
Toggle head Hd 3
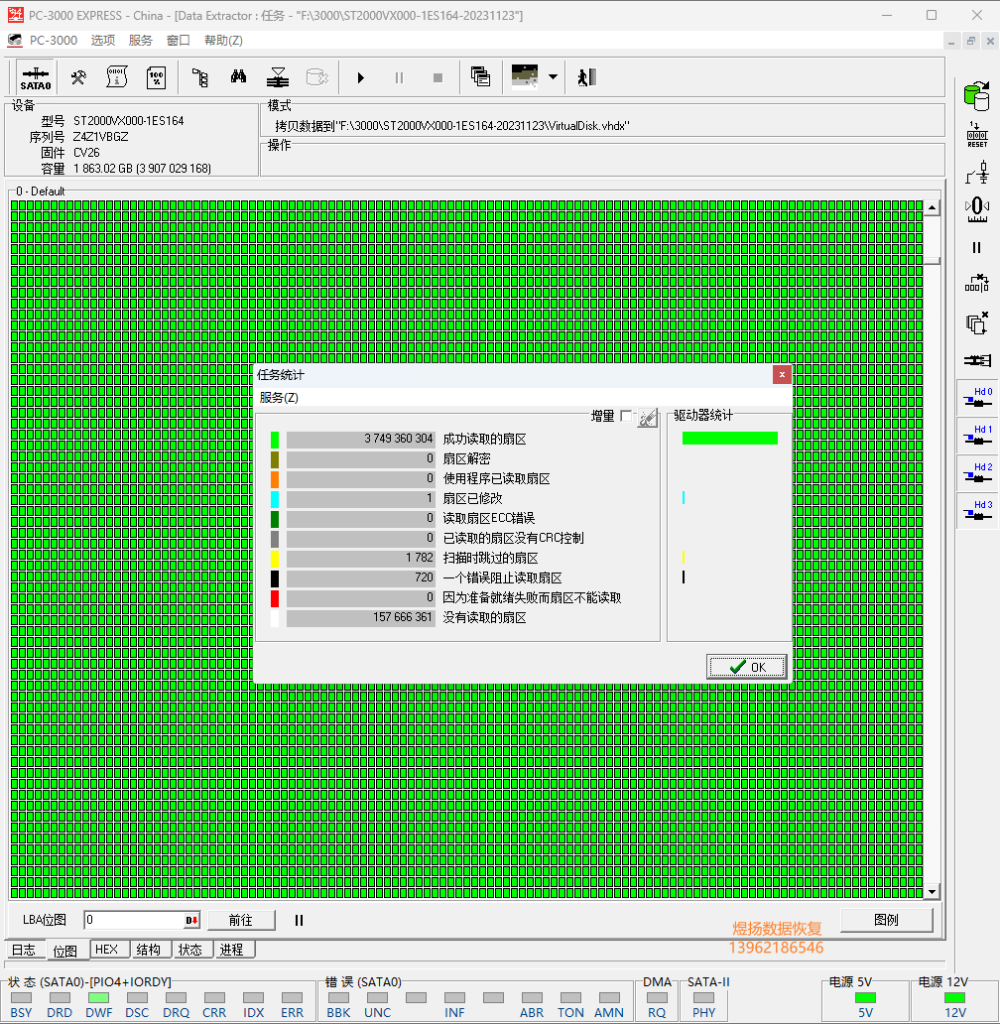pos(977,511)
